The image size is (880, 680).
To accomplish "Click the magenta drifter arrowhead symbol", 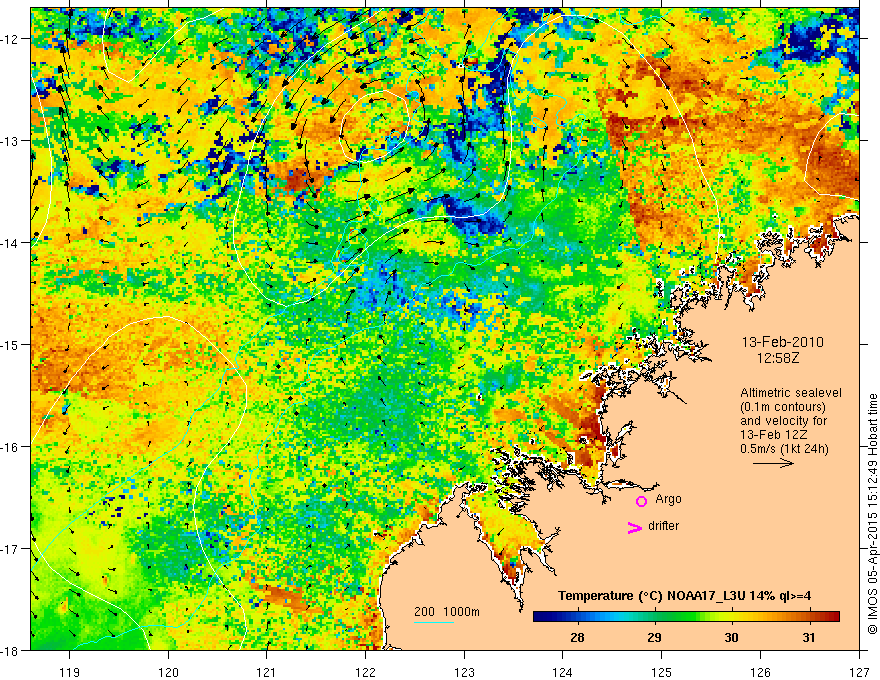I will click(x=635, y=527).
